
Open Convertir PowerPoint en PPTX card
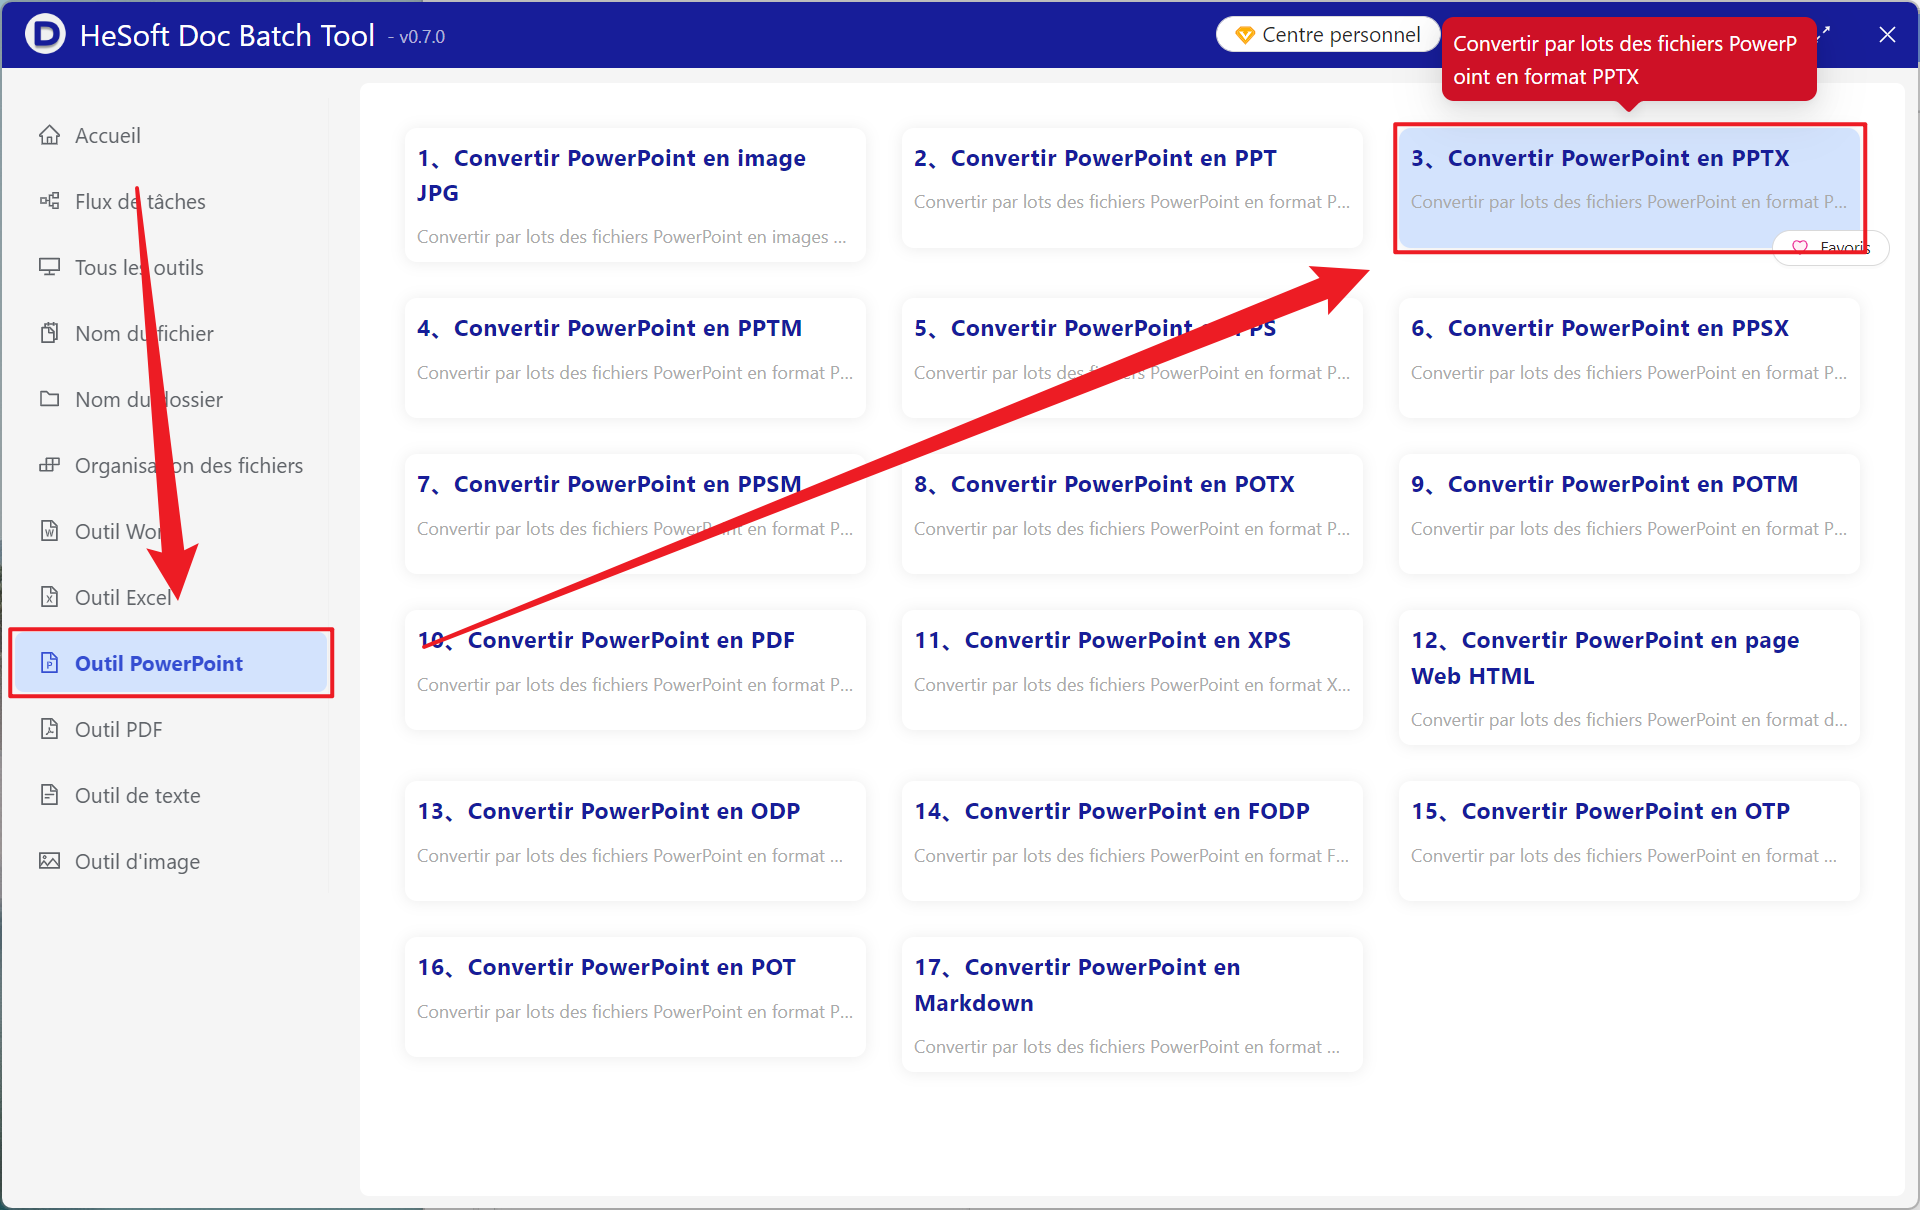pyautogui.click(x=1629, y=187)
